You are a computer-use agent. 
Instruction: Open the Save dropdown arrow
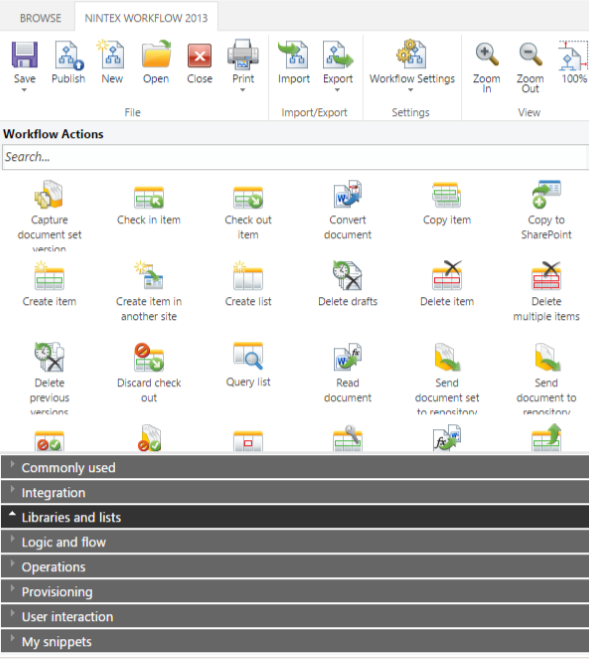point(24,90)
